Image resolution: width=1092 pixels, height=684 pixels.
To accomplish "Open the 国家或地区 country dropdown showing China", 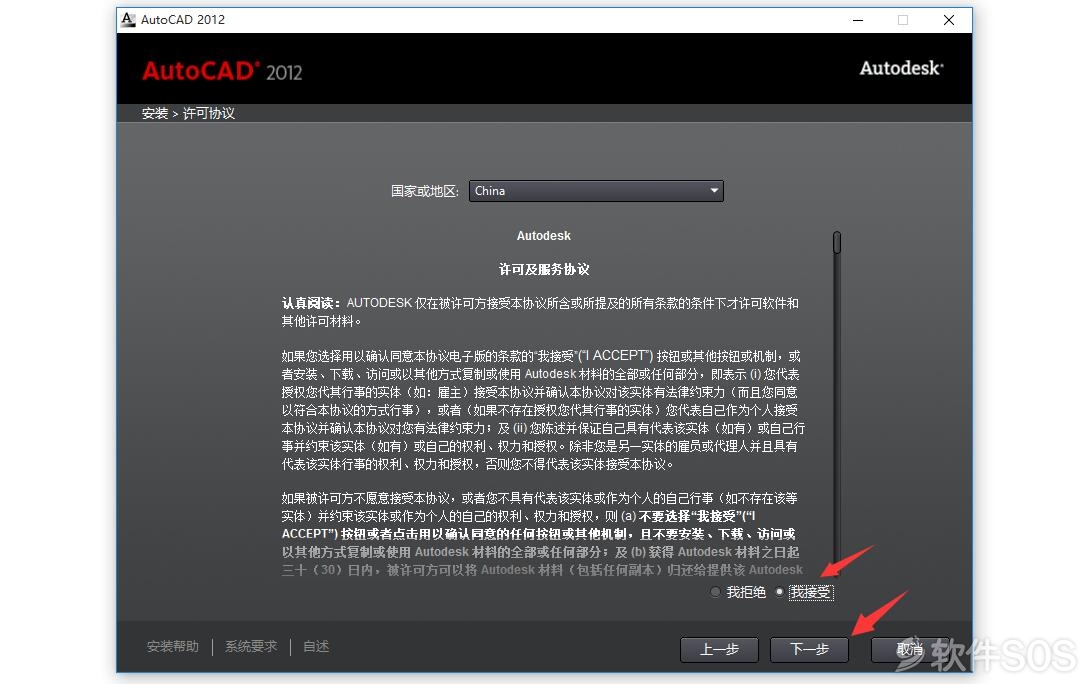I will 596,191.
